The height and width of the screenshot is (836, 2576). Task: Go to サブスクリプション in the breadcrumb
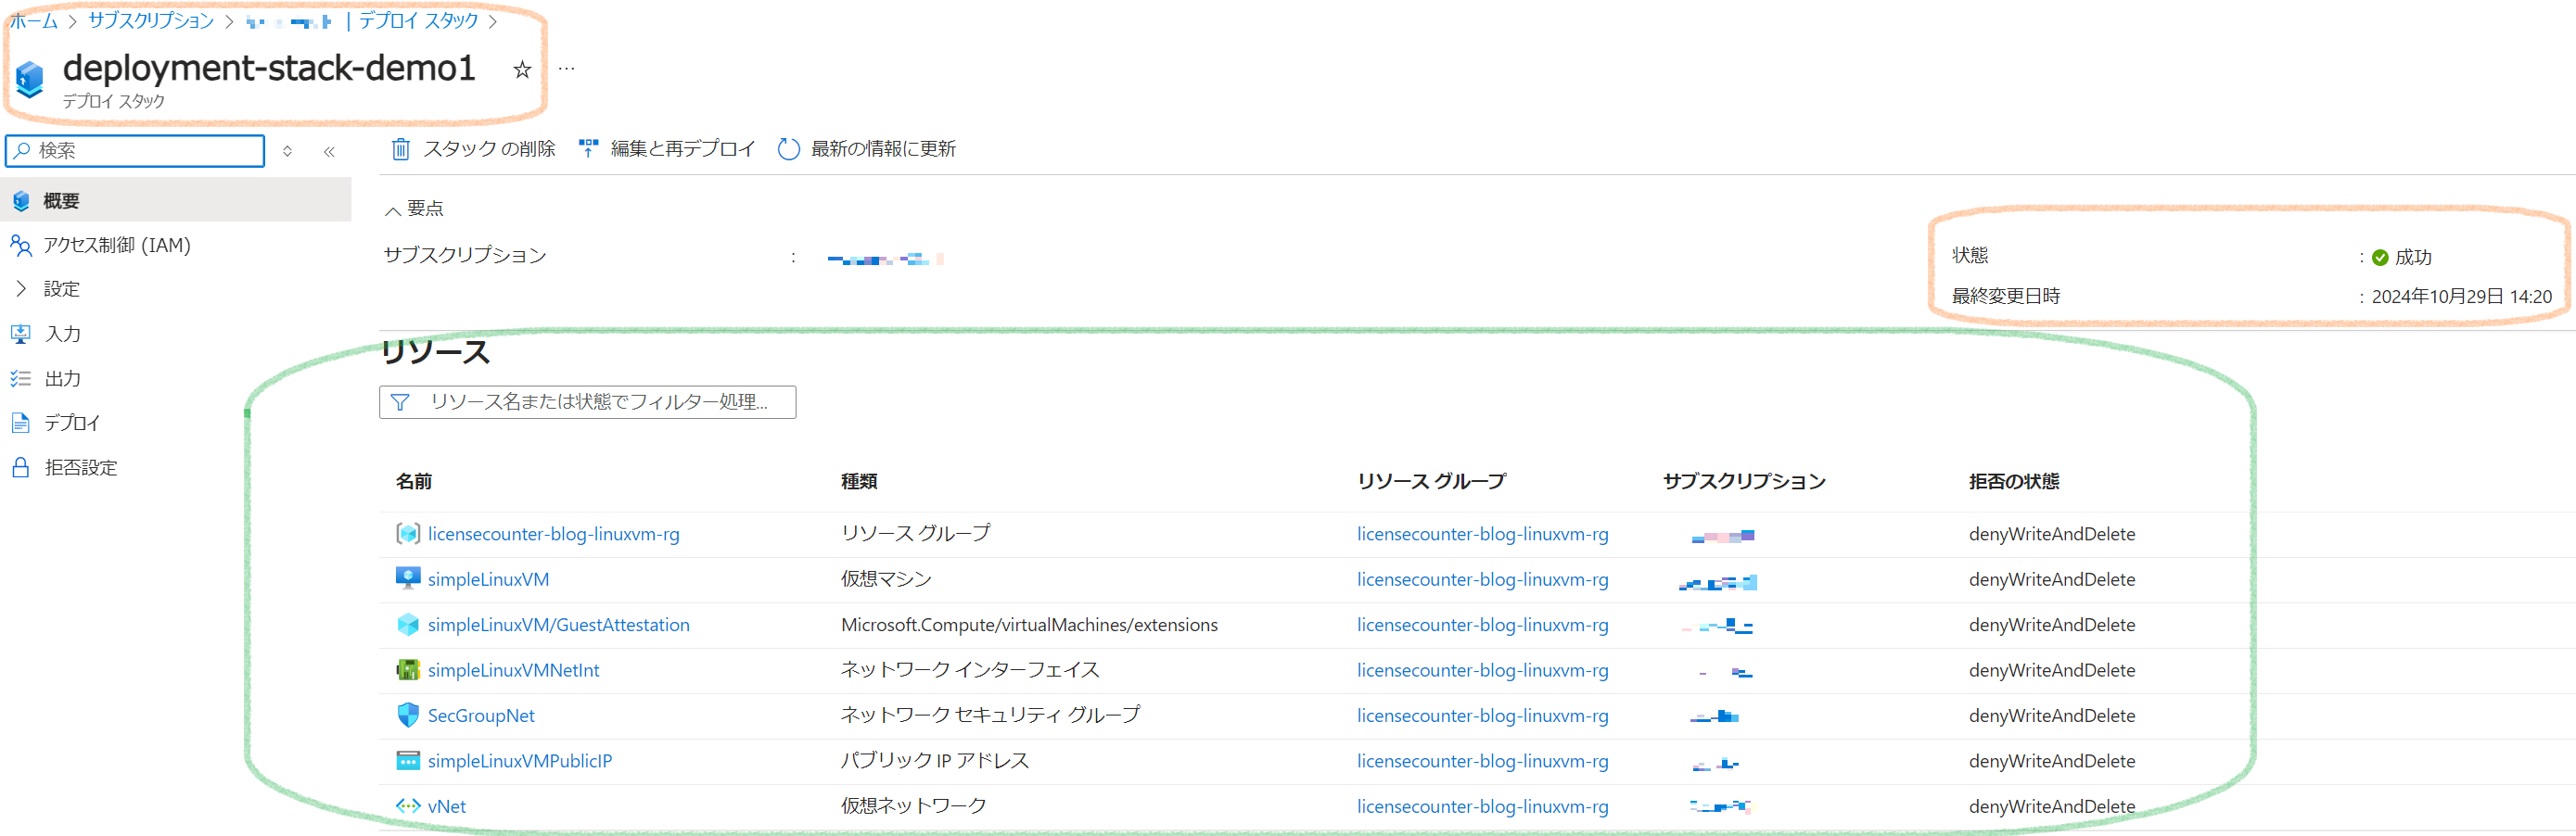tap(151, 21)
